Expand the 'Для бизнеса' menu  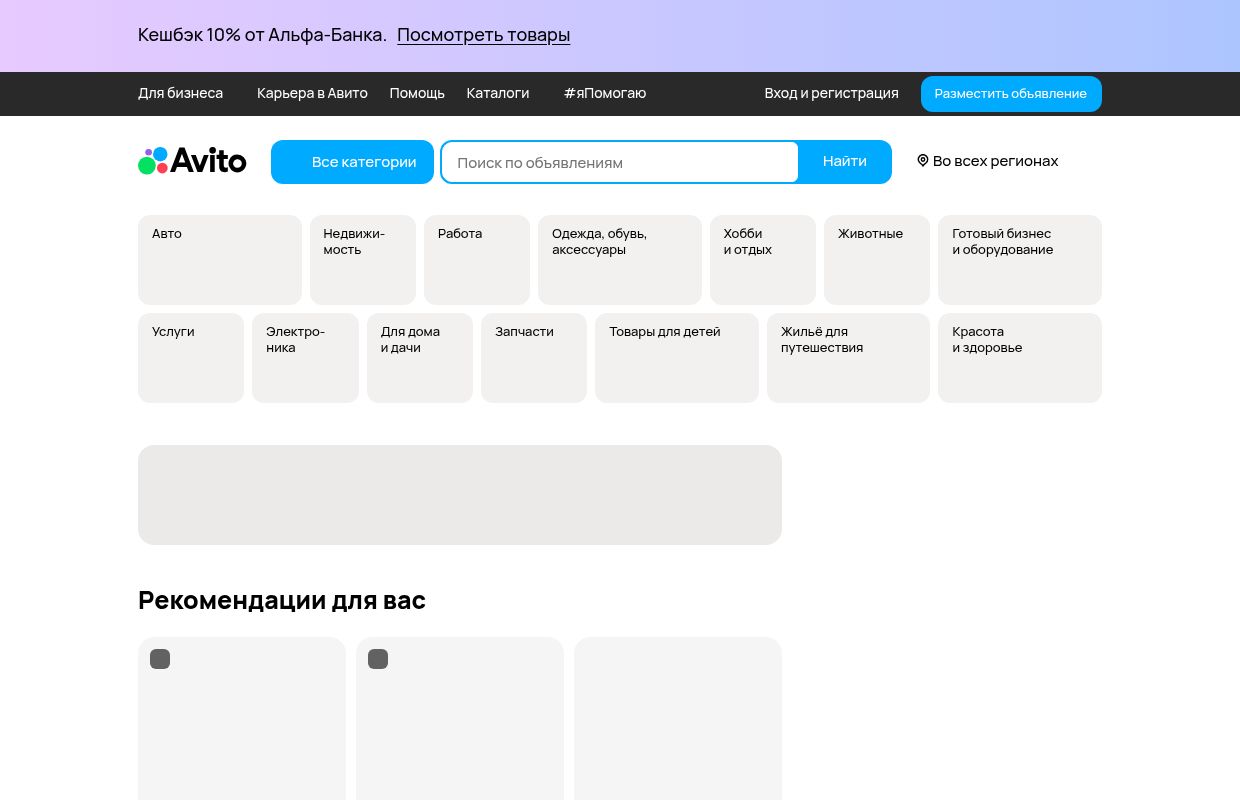[180, 93]
